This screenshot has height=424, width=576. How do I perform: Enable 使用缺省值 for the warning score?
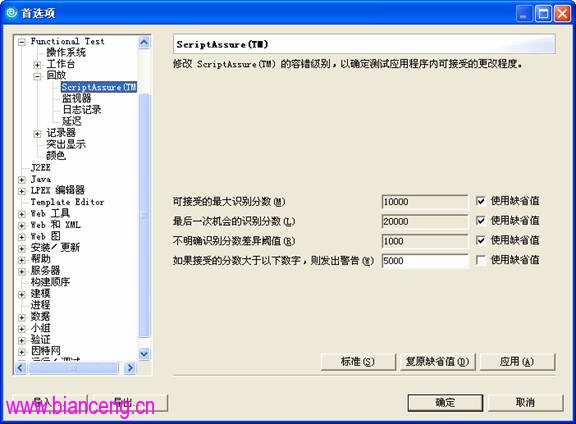point(480,260)
